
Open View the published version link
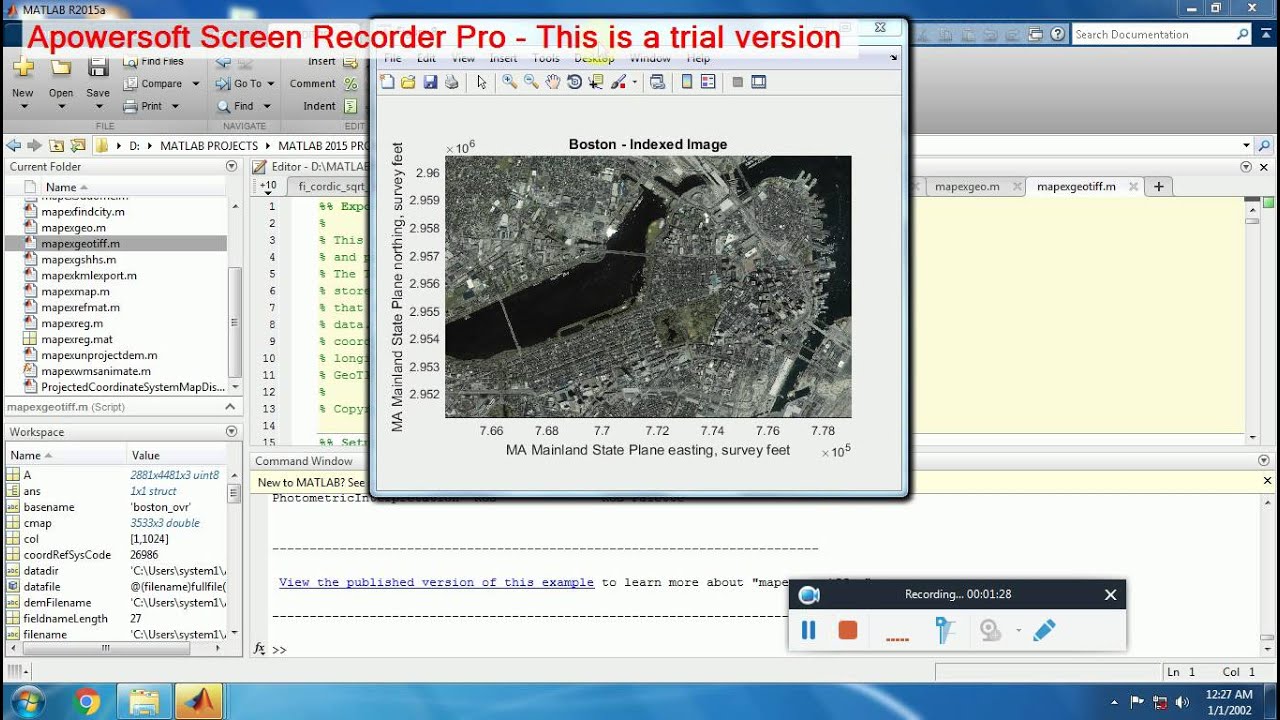pyautogui.click(x=436, y=582)
